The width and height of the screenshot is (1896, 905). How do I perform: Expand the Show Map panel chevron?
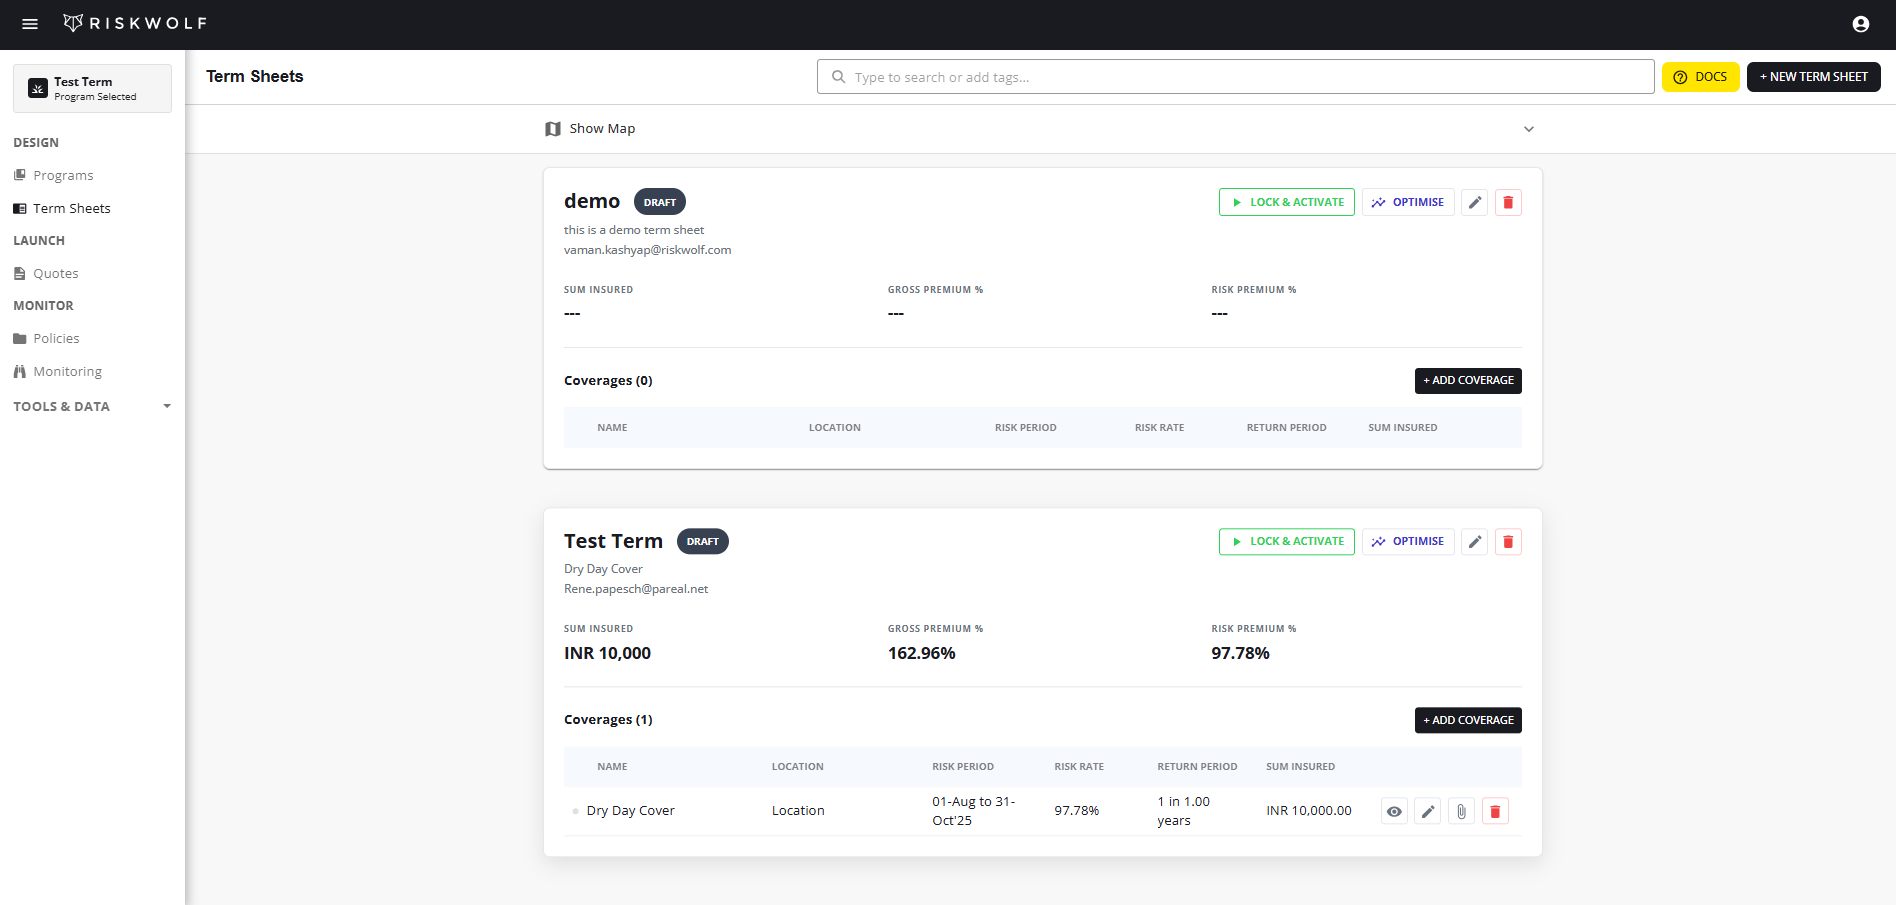pos(1528,129)
